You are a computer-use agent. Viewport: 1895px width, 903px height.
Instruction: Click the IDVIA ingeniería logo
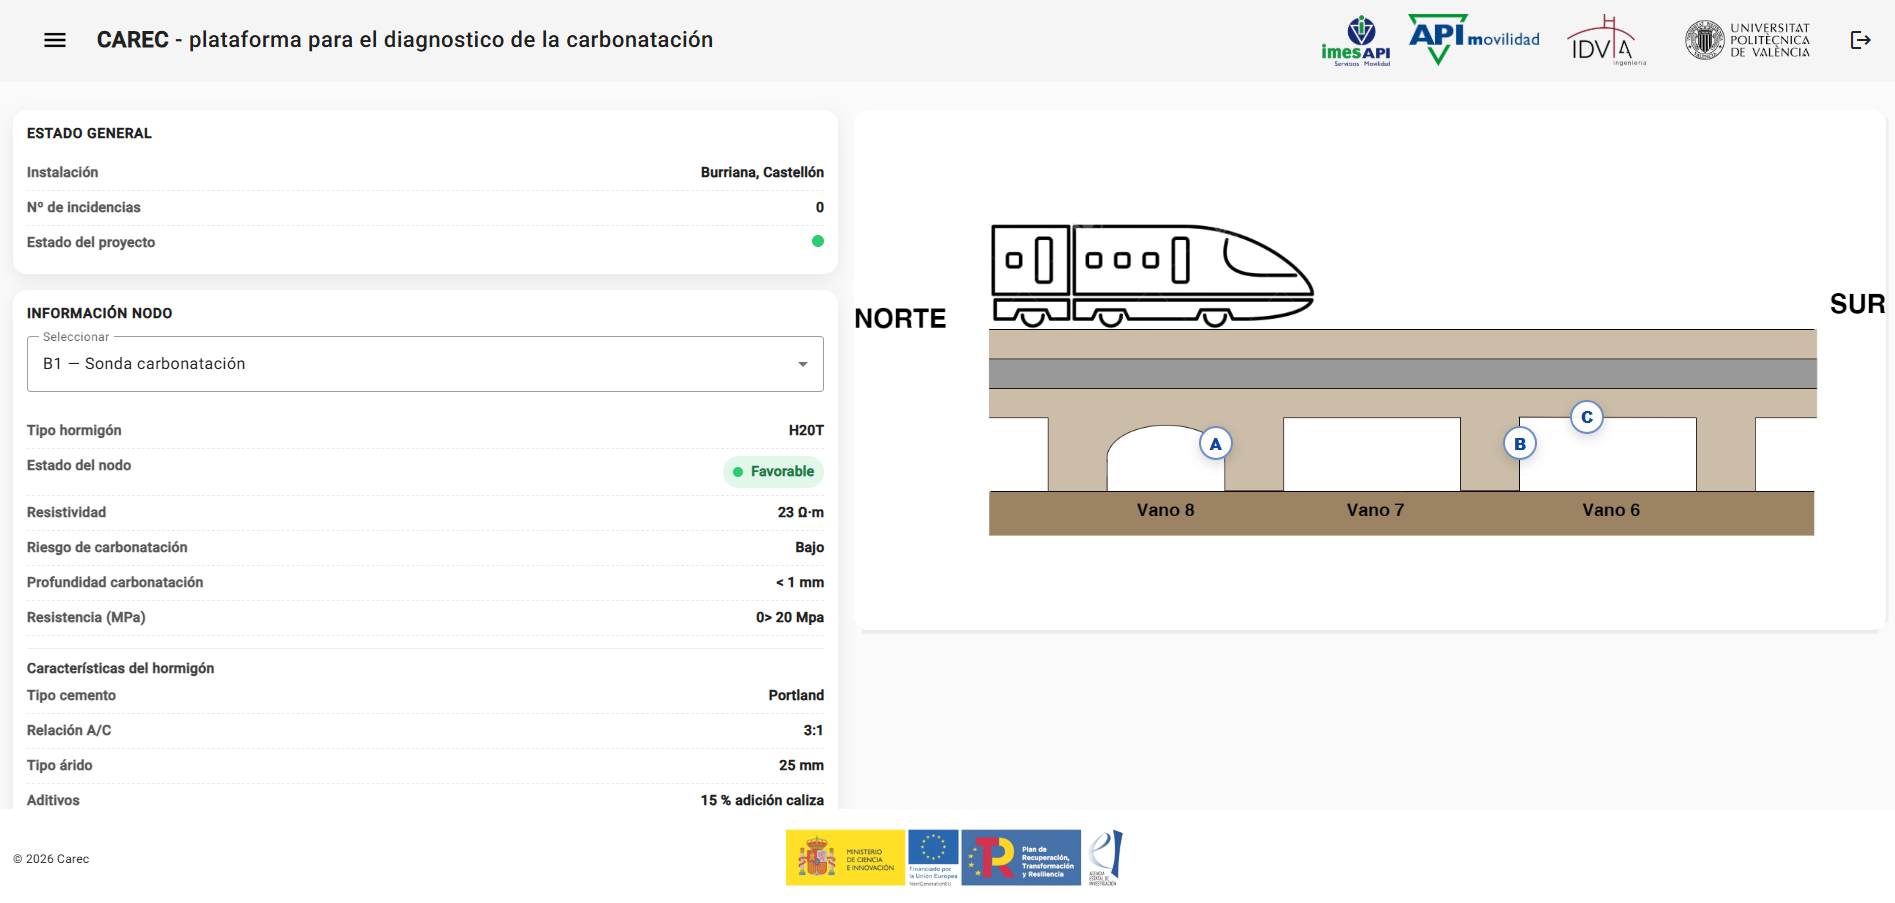[1606, 41]
